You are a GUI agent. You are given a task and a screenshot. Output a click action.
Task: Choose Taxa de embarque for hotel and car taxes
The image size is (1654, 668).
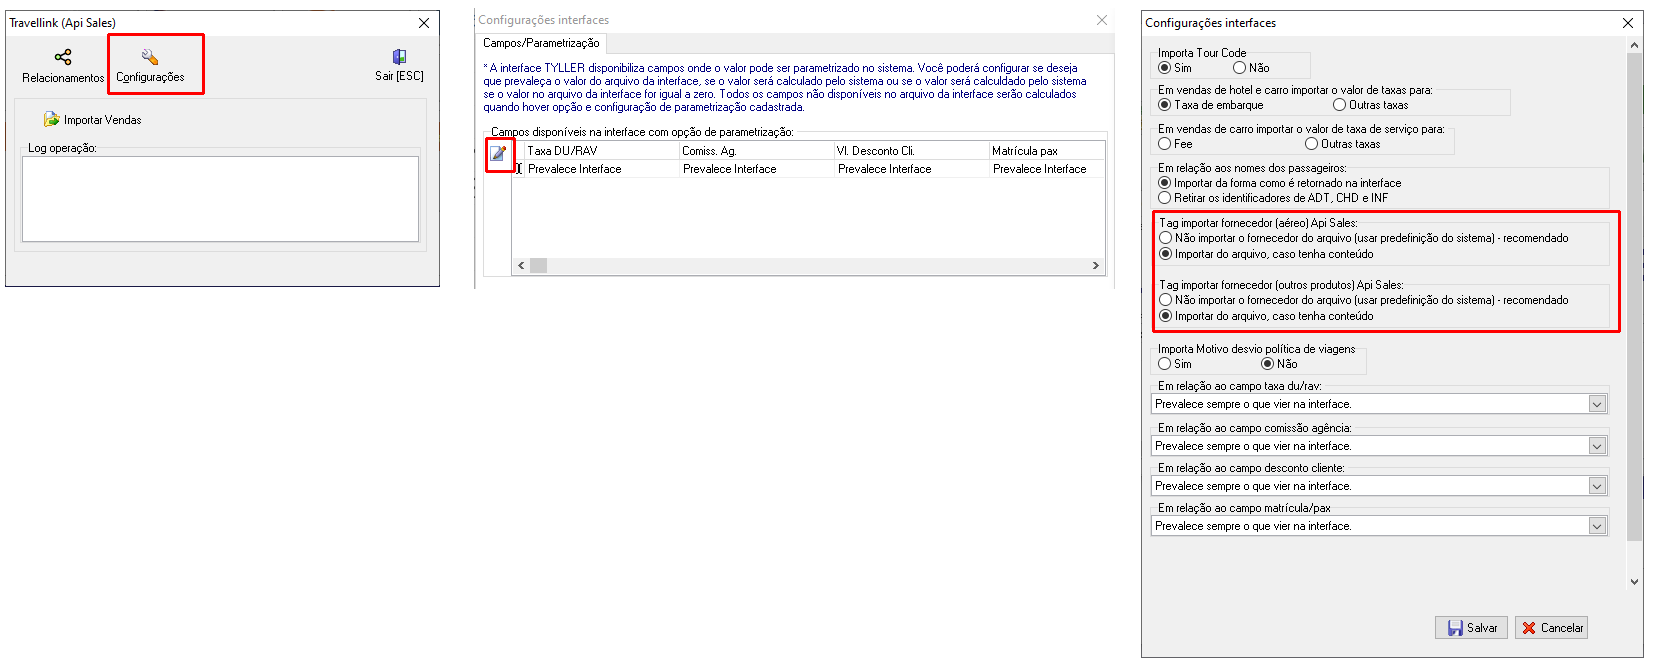[x=1164, y=105]
